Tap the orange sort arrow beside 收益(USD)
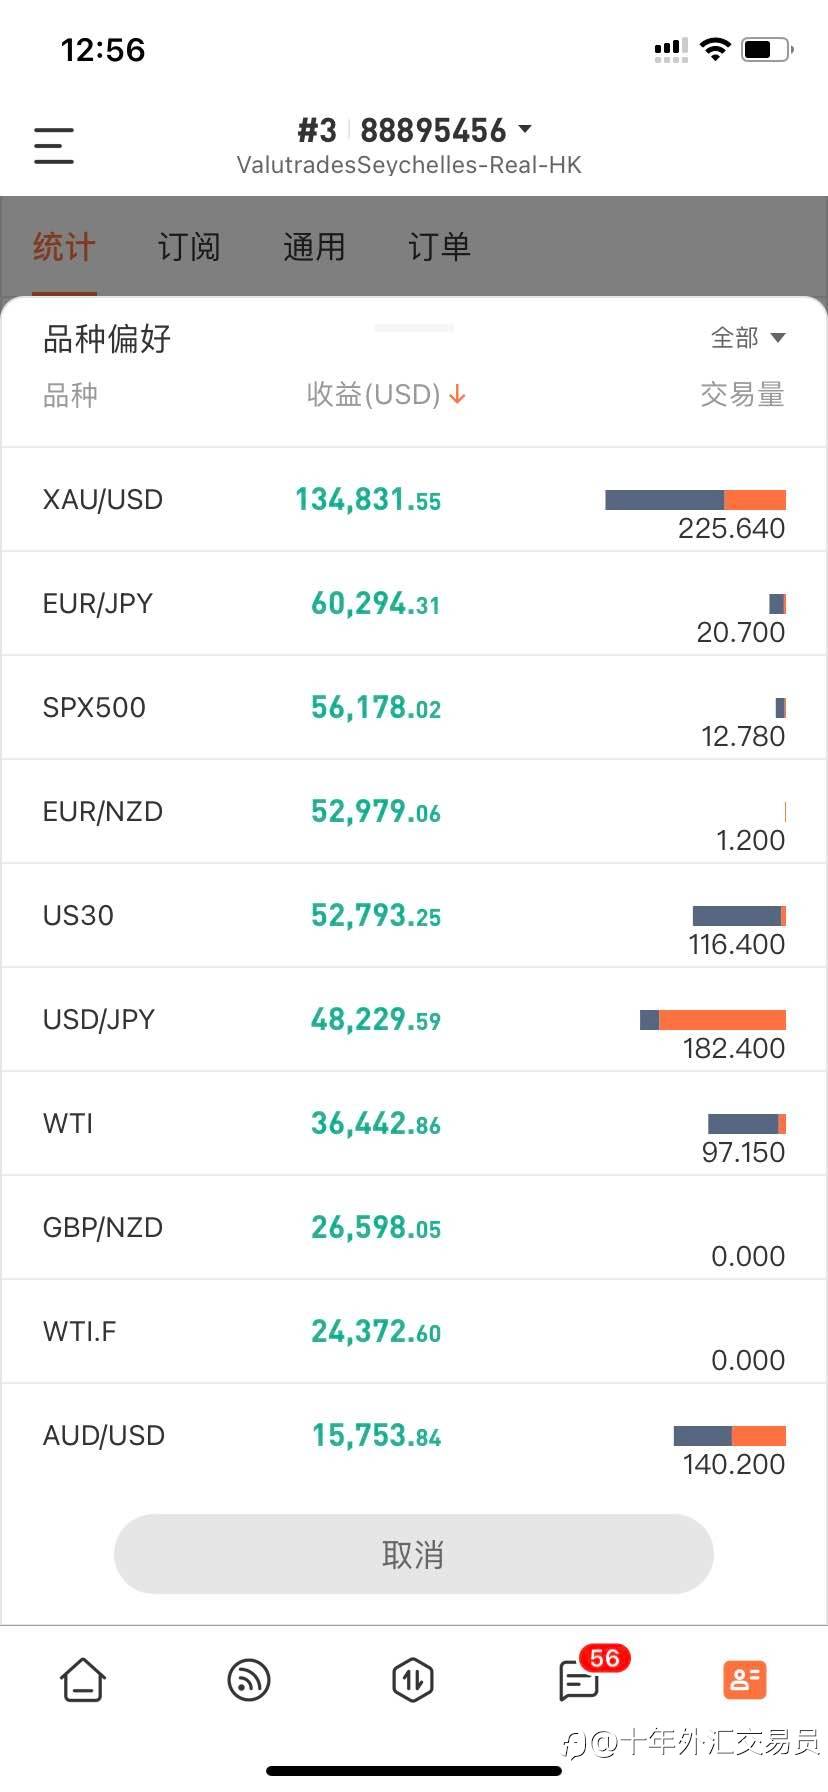 tap(457, 395)
